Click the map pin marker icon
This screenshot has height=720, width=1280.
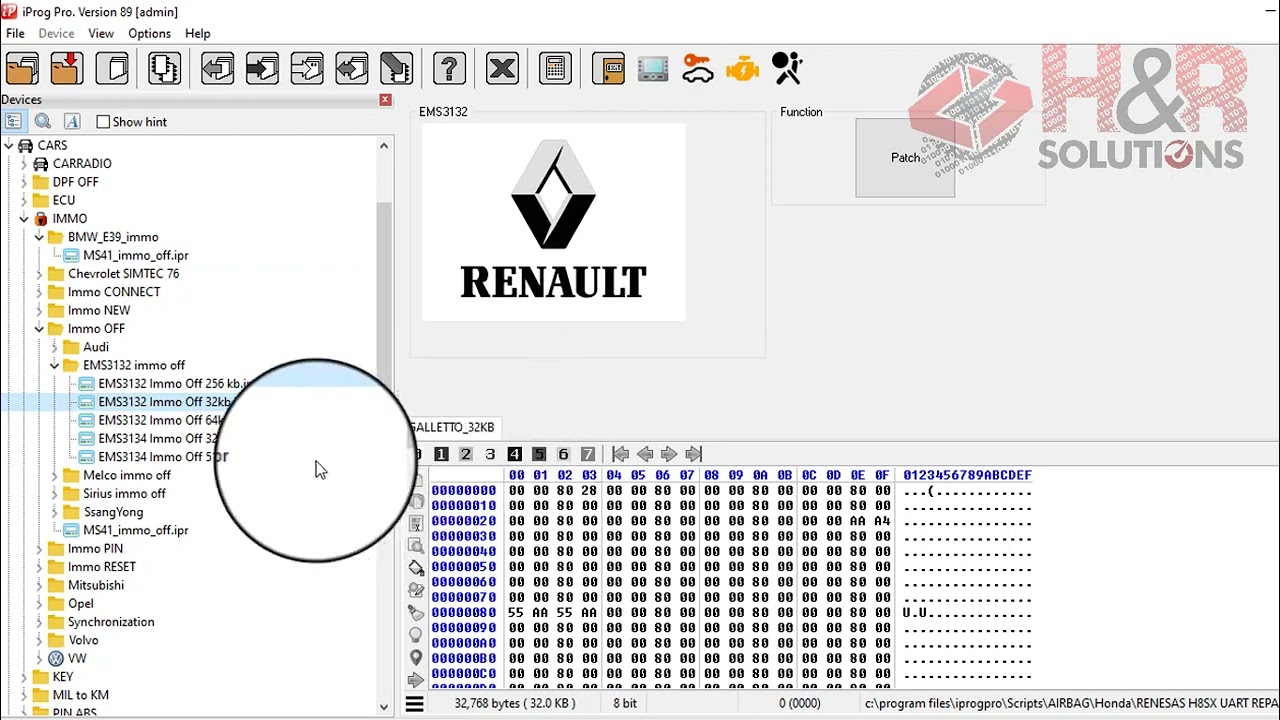(x=416, y=657)
